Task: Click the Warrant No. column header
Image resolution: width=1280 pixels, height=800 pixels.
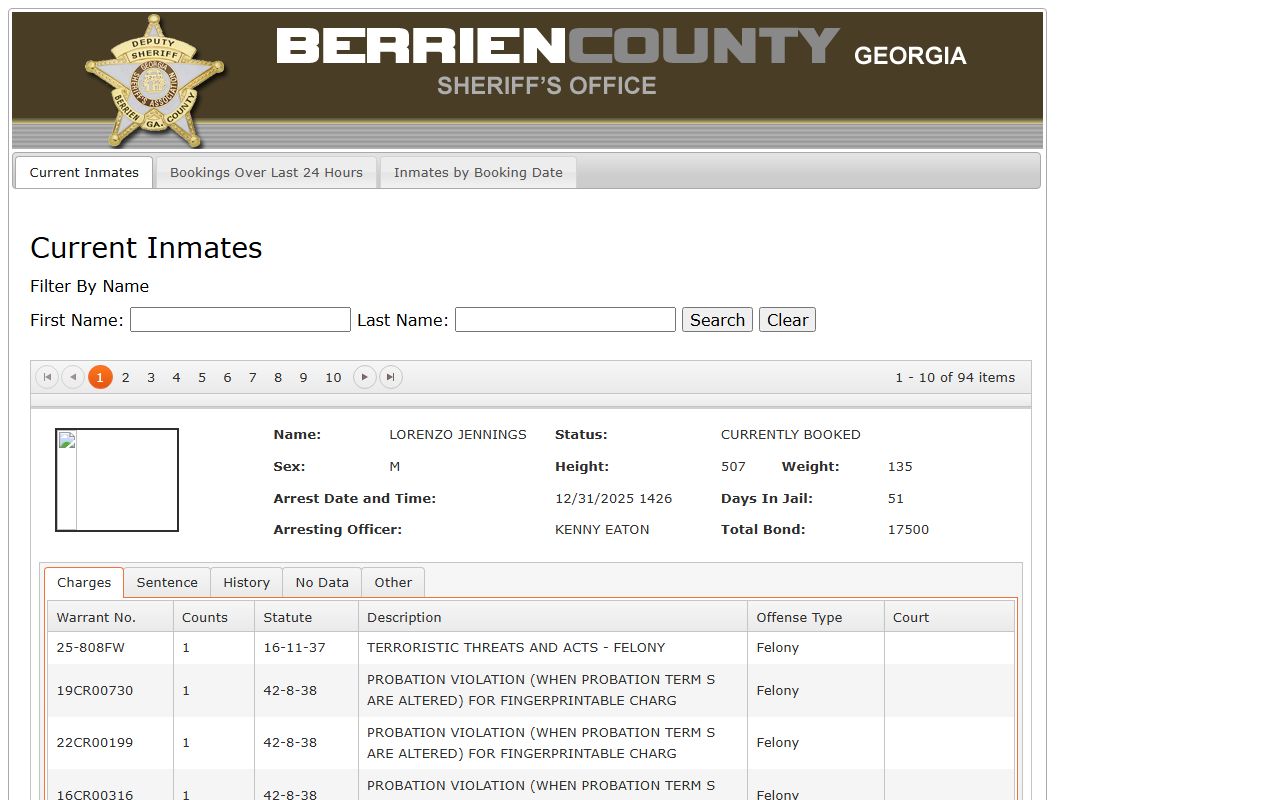Action: (x=110, y=617)
